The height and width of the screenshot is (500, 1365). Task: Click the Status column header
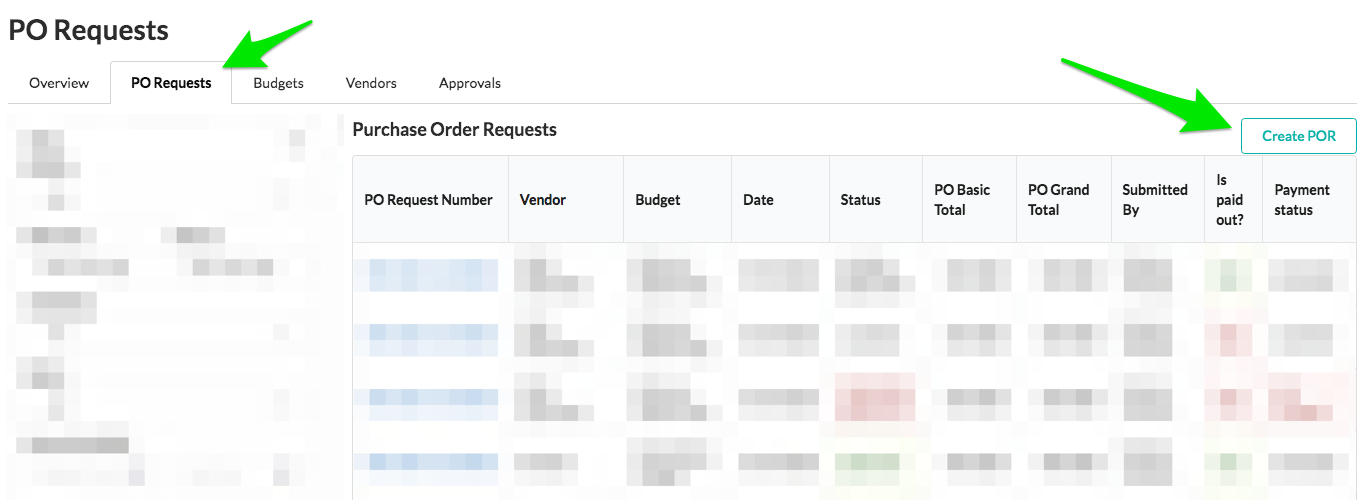[860, 200]
